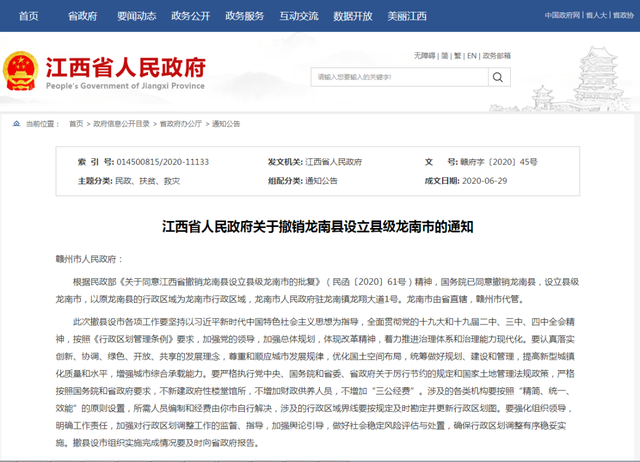The image size is (640, 462).
Task: Open the 要闻动态 navigation item
Action: click(136, 16)
